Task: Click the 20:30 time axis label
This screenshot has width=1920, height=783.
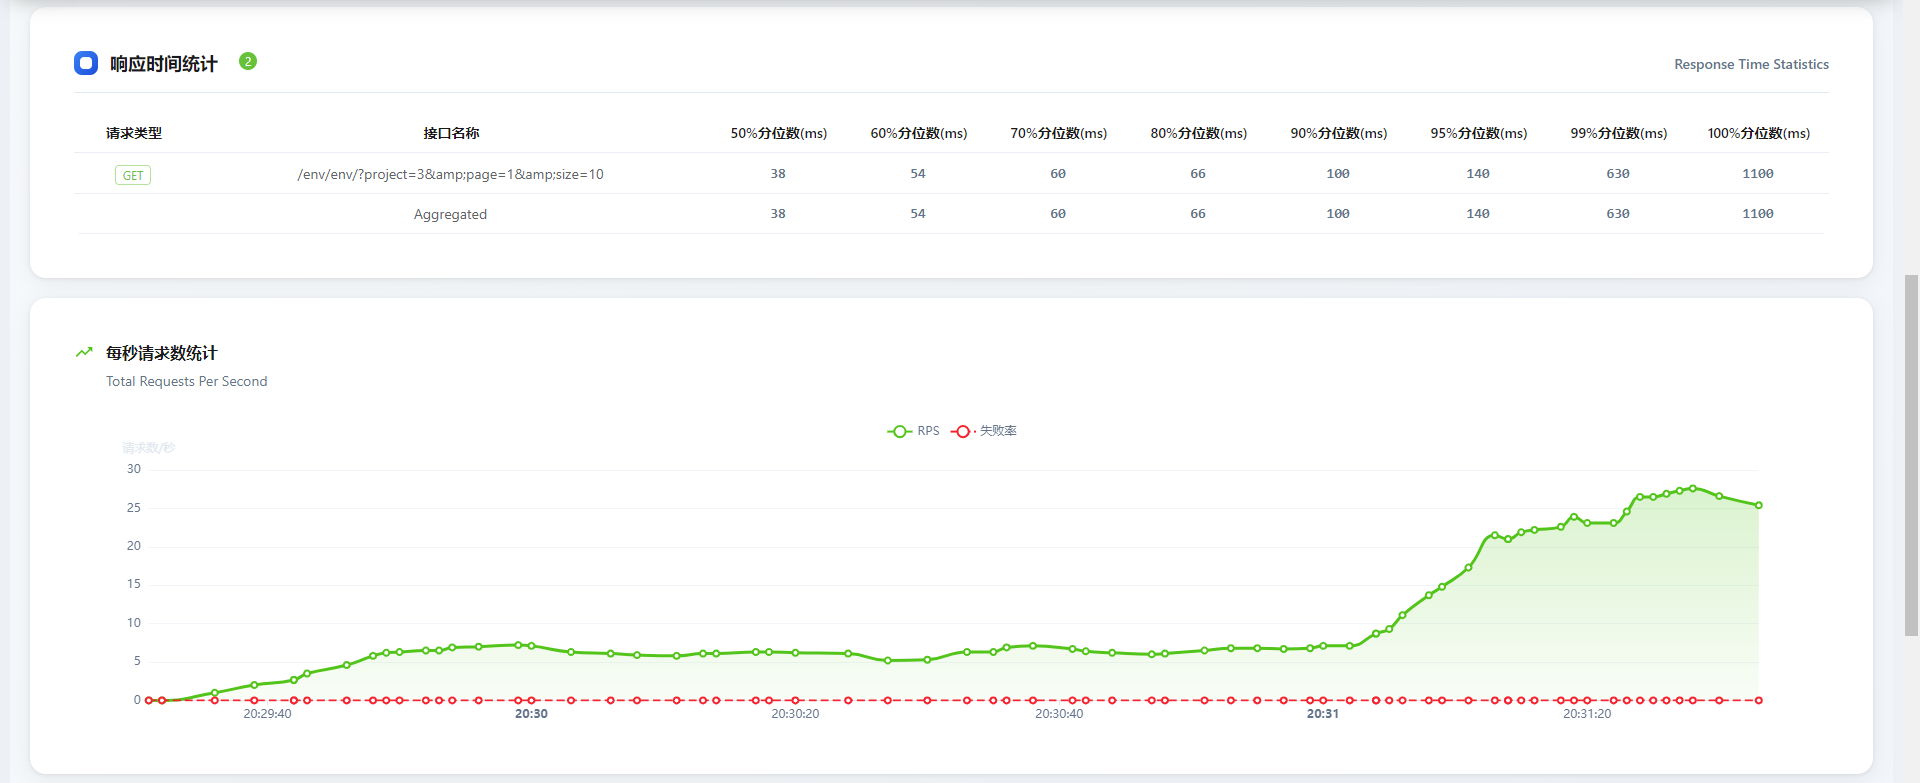Action: 531,714
